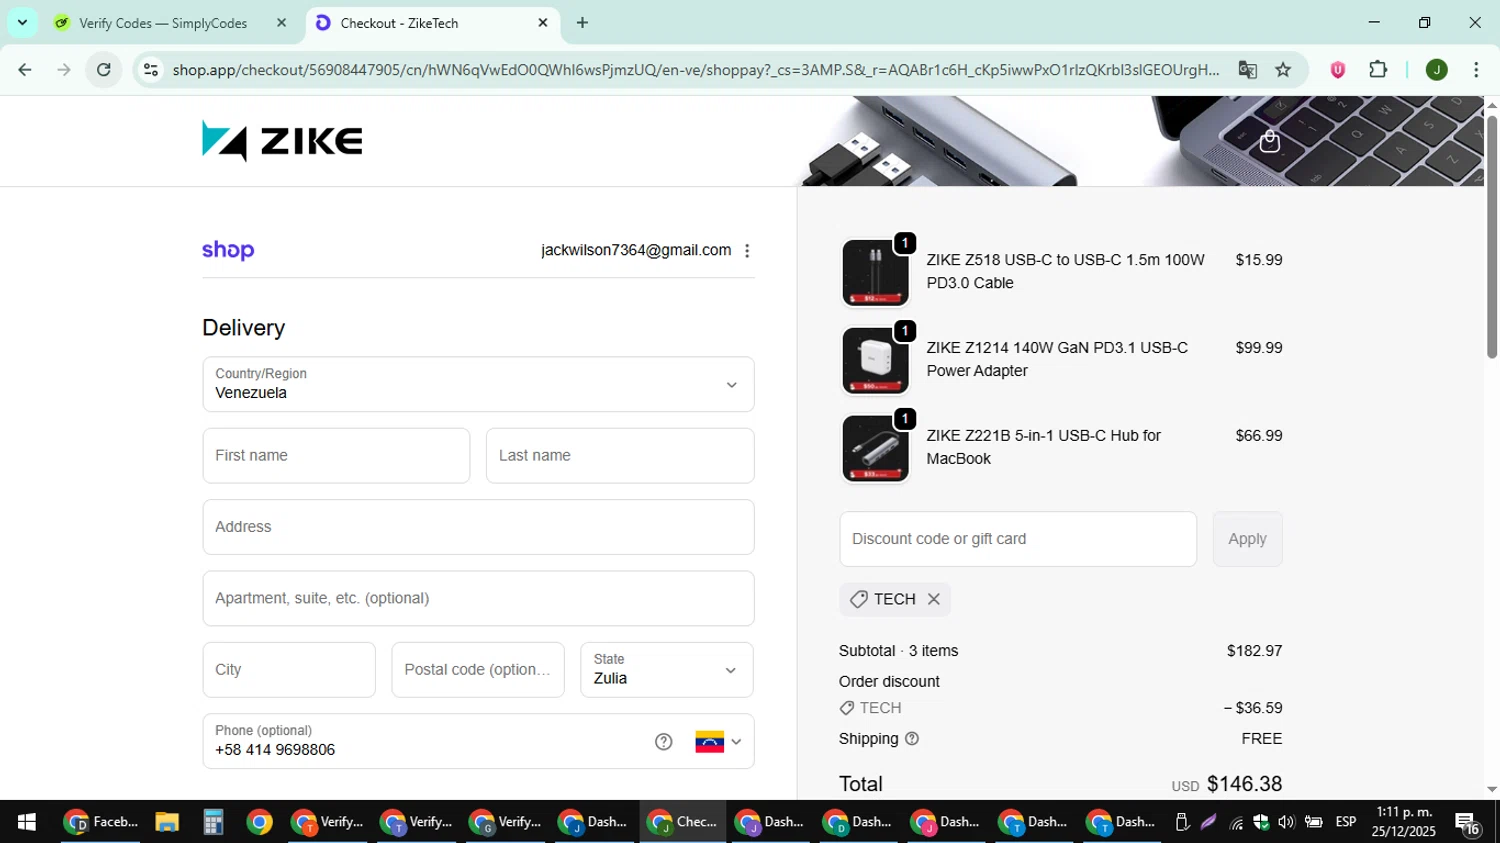Screen dimensions: 1500x843
Task: Click into the Address field
Action: tap(478, 527)
